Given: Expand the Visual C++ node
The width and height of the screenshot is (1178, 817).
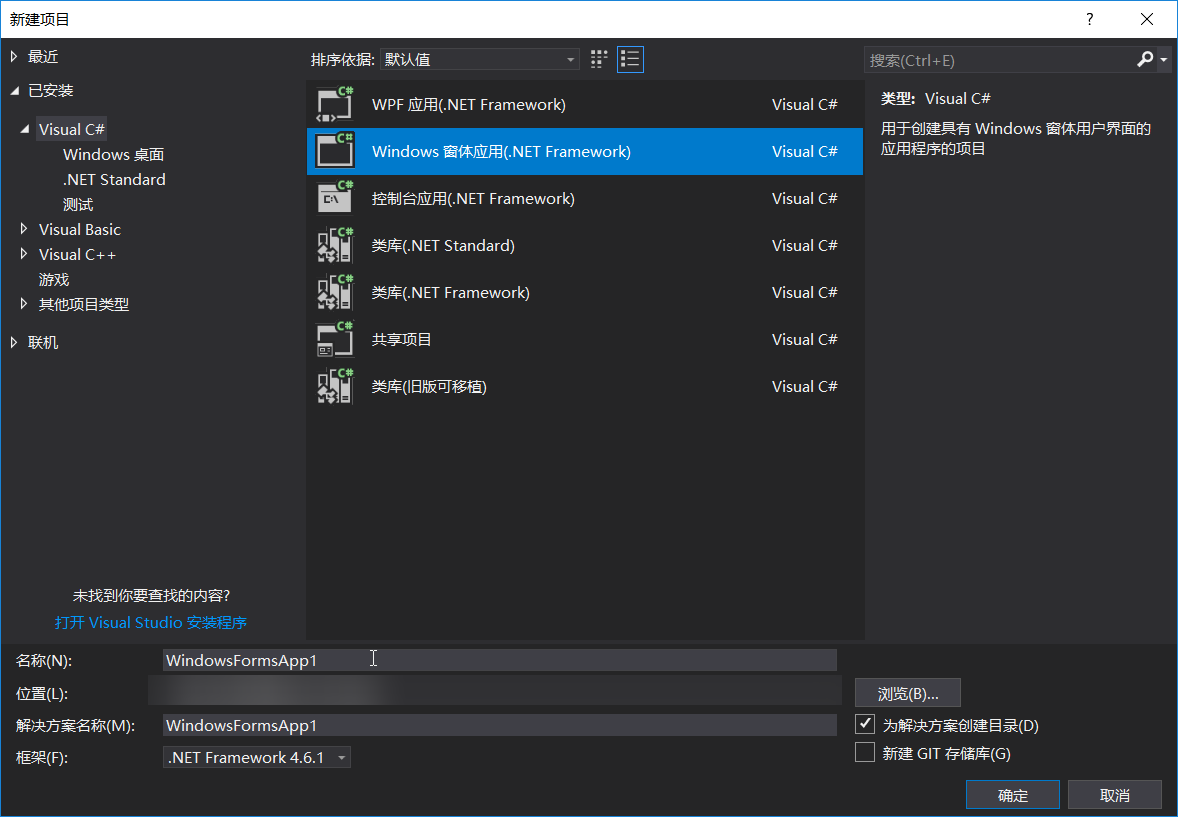Looking at the screenshot, I should [24, 254].
